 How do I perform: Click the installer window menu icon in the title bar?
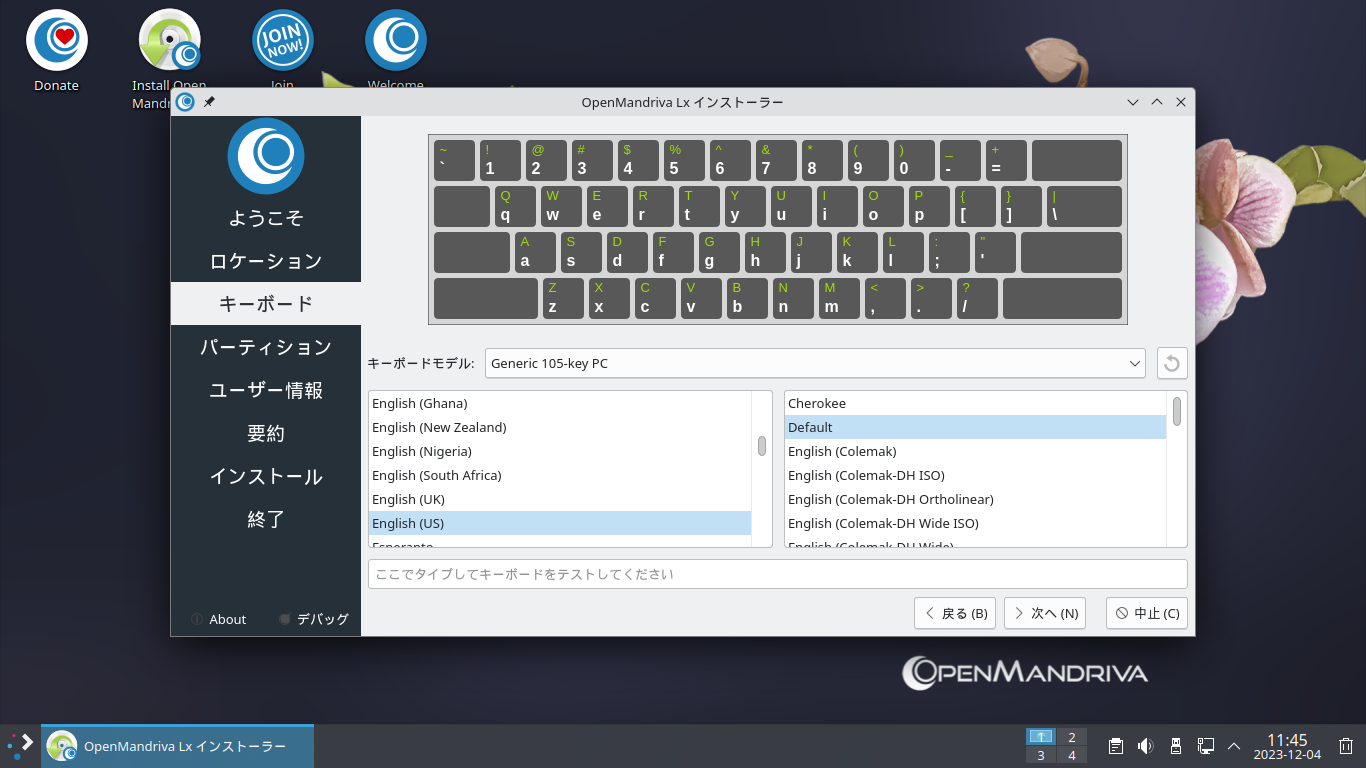pos(185,102)
